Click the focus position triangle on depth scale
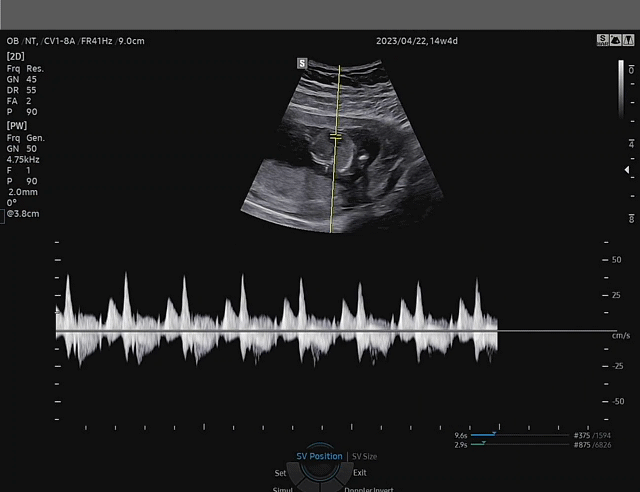Viewport: 640px width, 492px height. click(627, 170)
